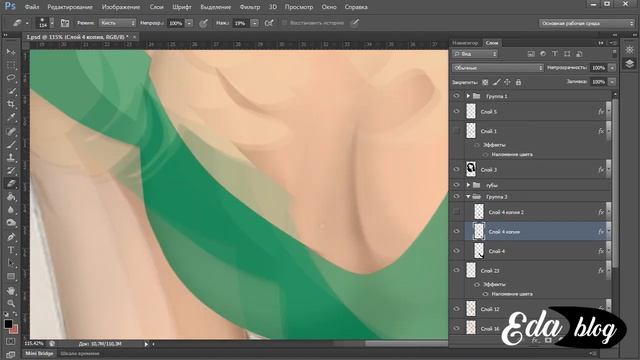The image size is (640, 360).
Task: Select the Rectangle shape tool
Action: tap(11, 276)
